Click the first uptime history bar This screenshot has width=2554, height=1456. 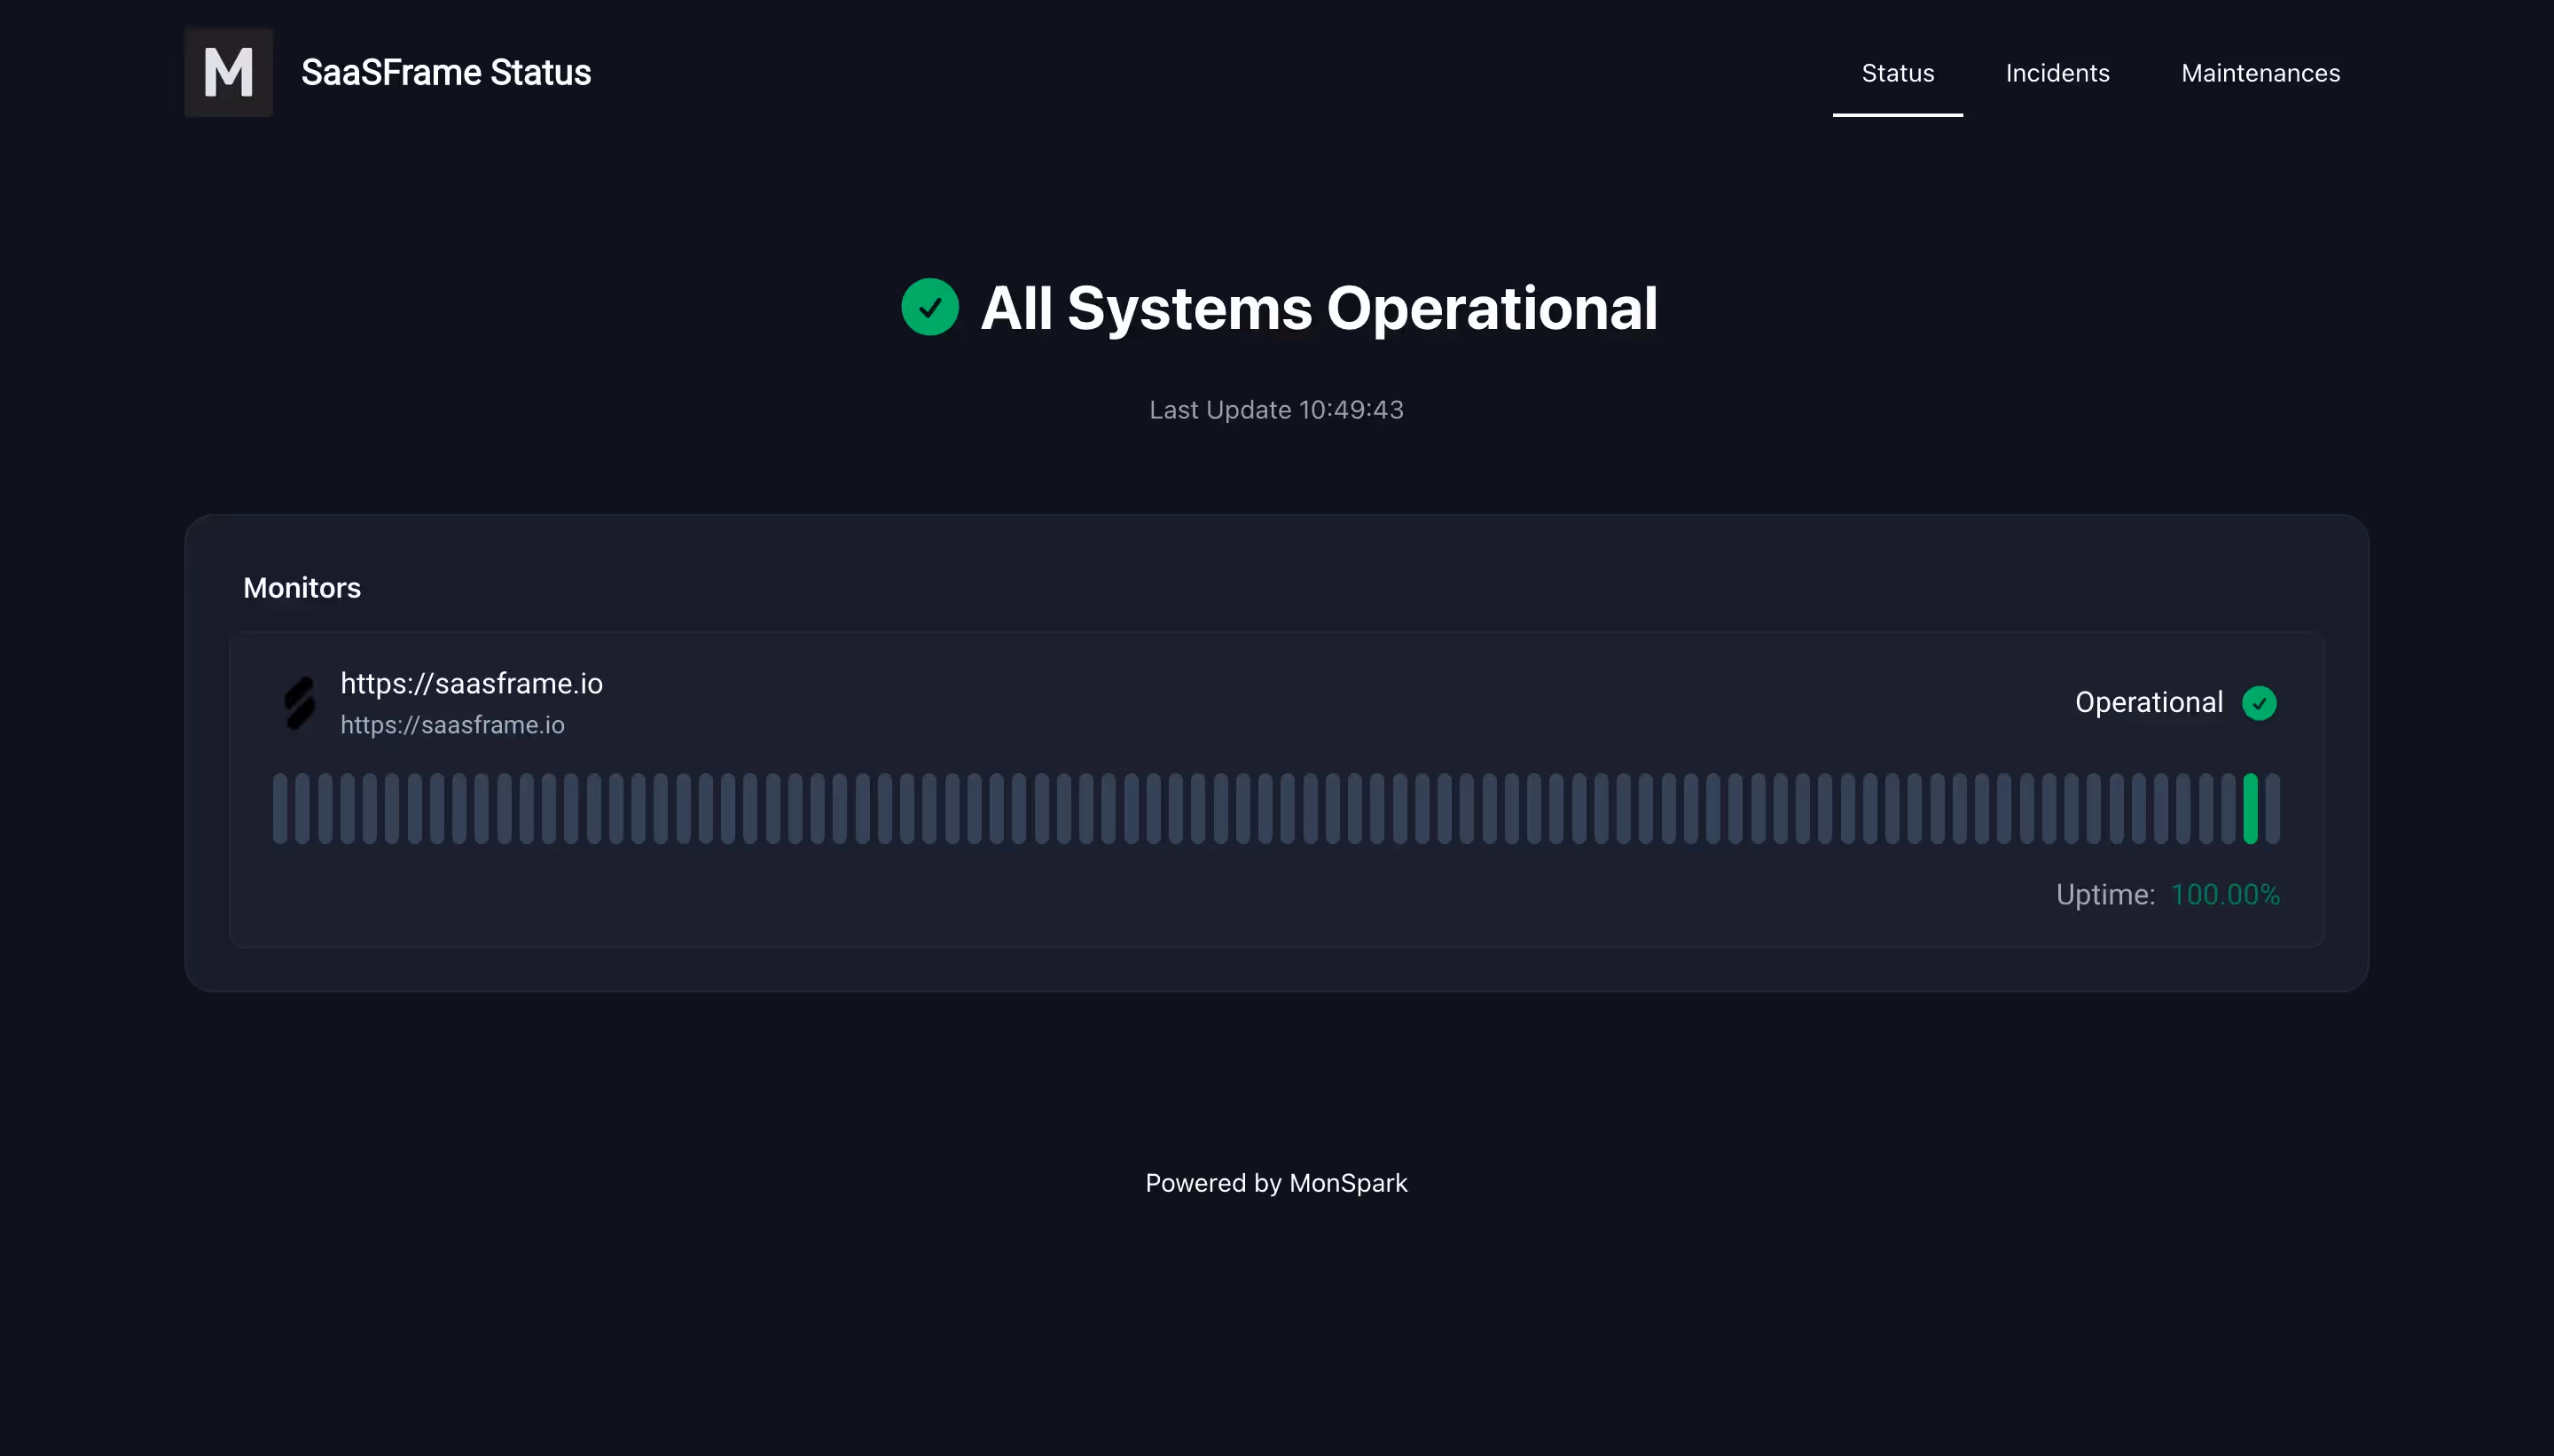(x=283, y=806)
